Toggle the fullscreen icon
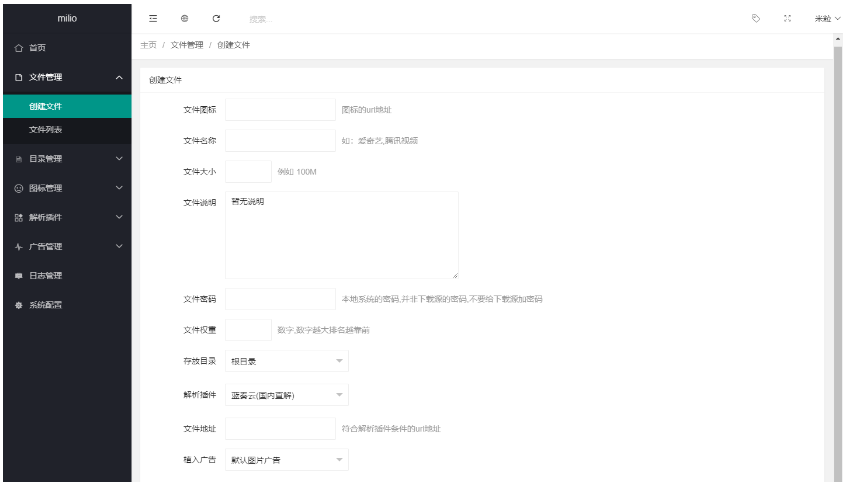Screen dimensions: 845x482 coord(787,18)
